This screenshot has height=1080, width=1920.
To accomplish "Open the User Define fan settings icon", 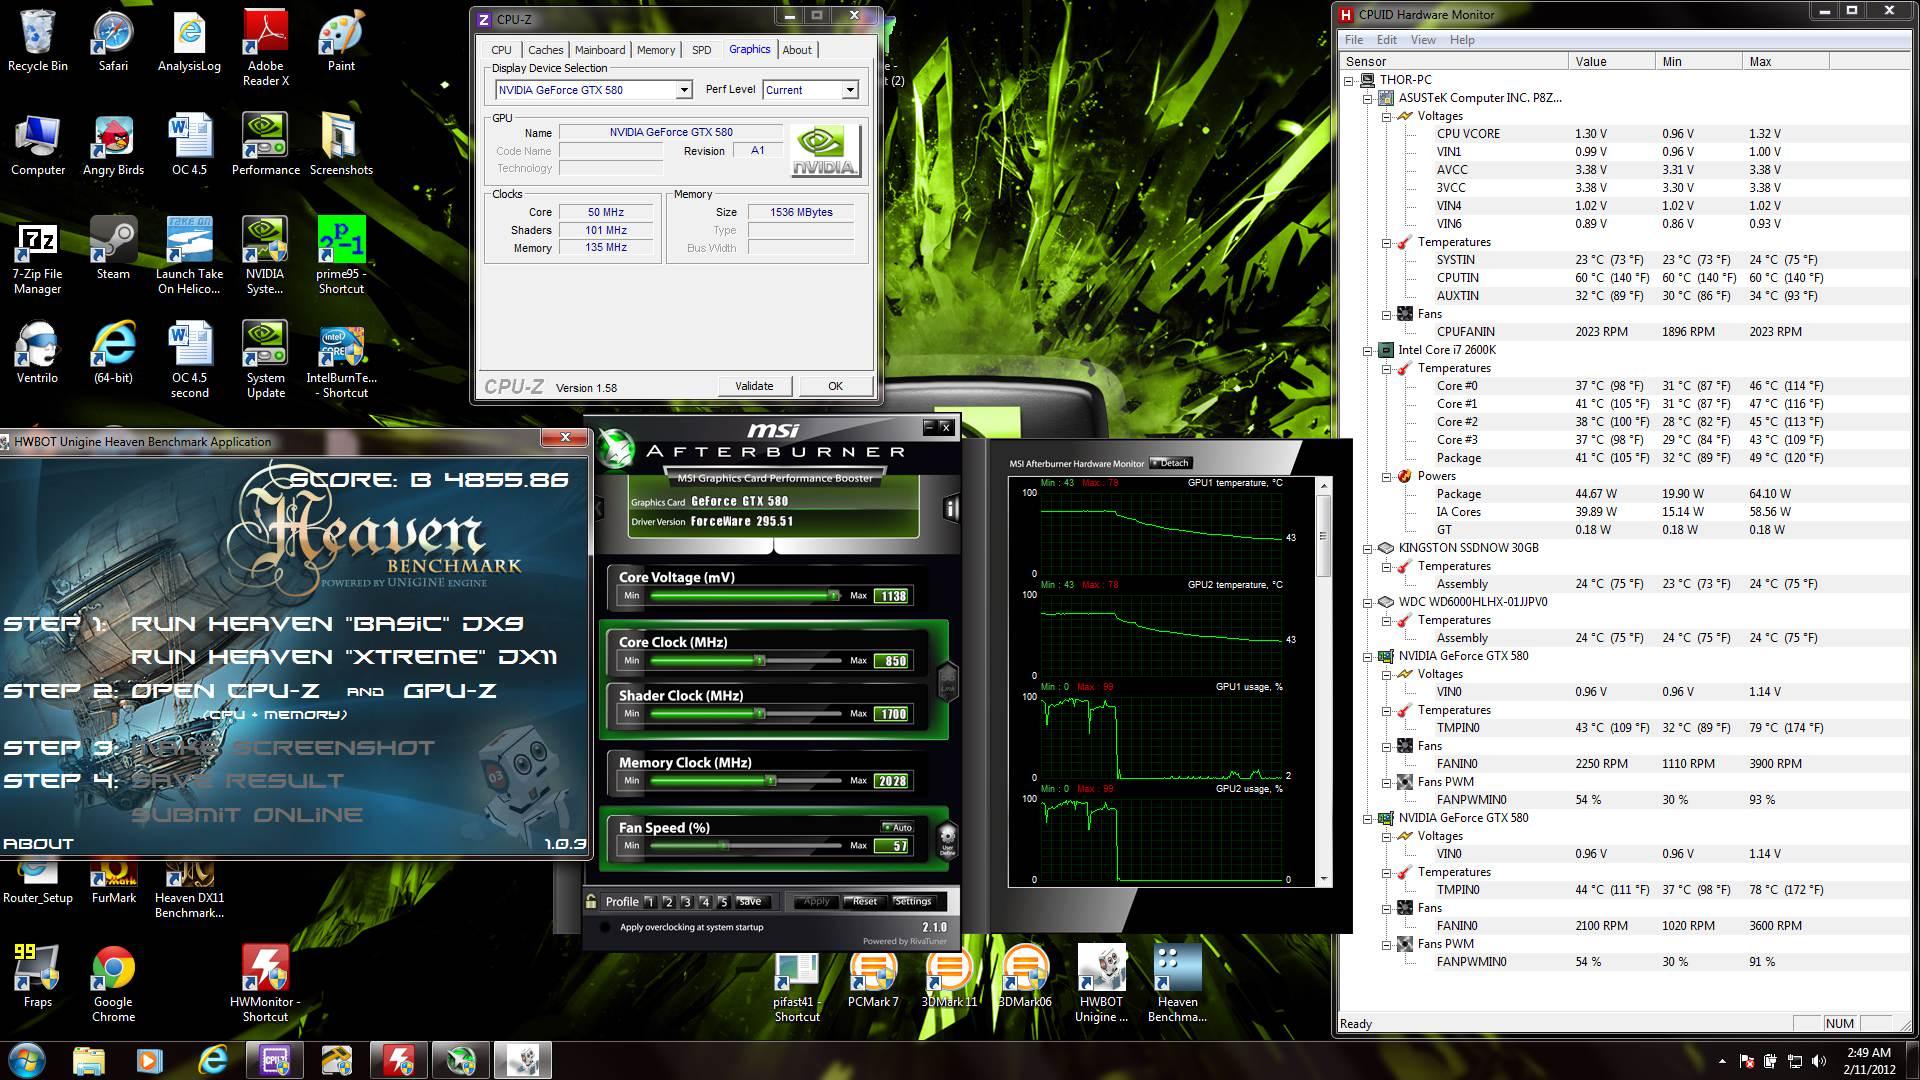I will tap(947, 840).
